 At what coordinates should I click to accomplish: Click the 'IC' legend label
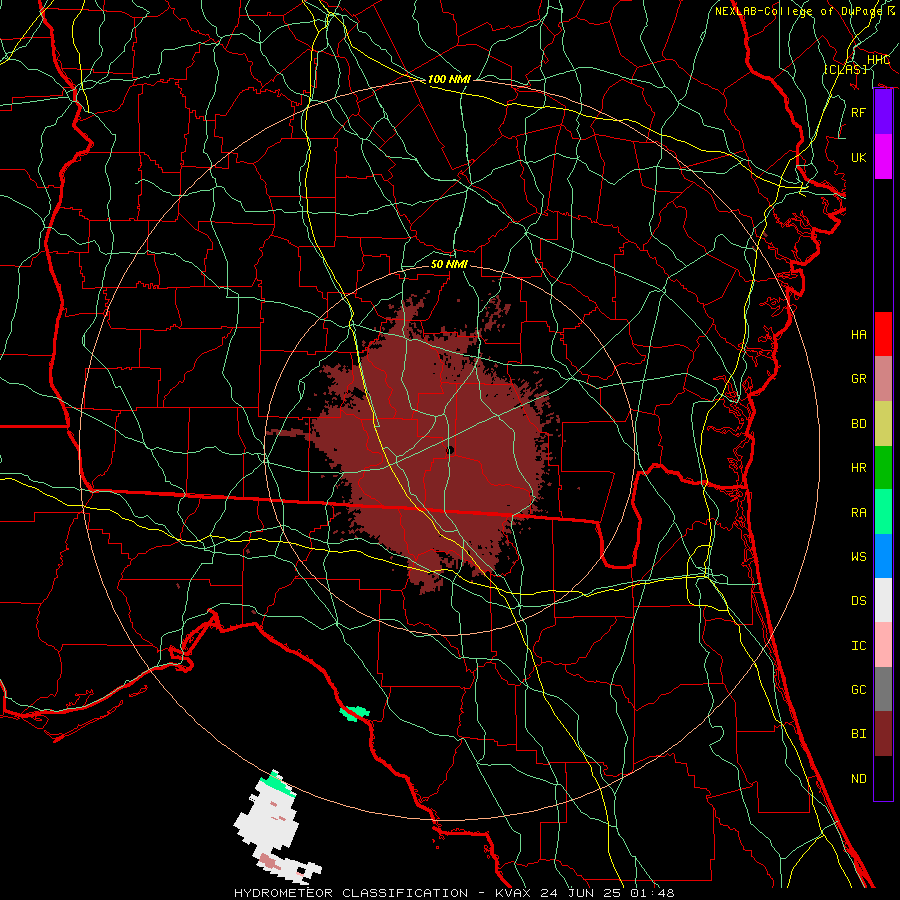tap(859, 646)
